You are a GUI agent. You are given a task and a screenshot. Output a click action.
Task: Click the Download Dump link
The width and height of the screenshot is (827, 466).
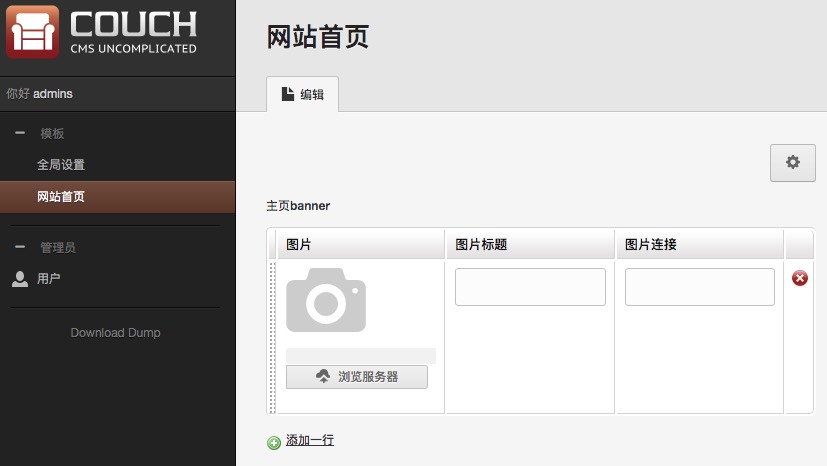[115, 333]
